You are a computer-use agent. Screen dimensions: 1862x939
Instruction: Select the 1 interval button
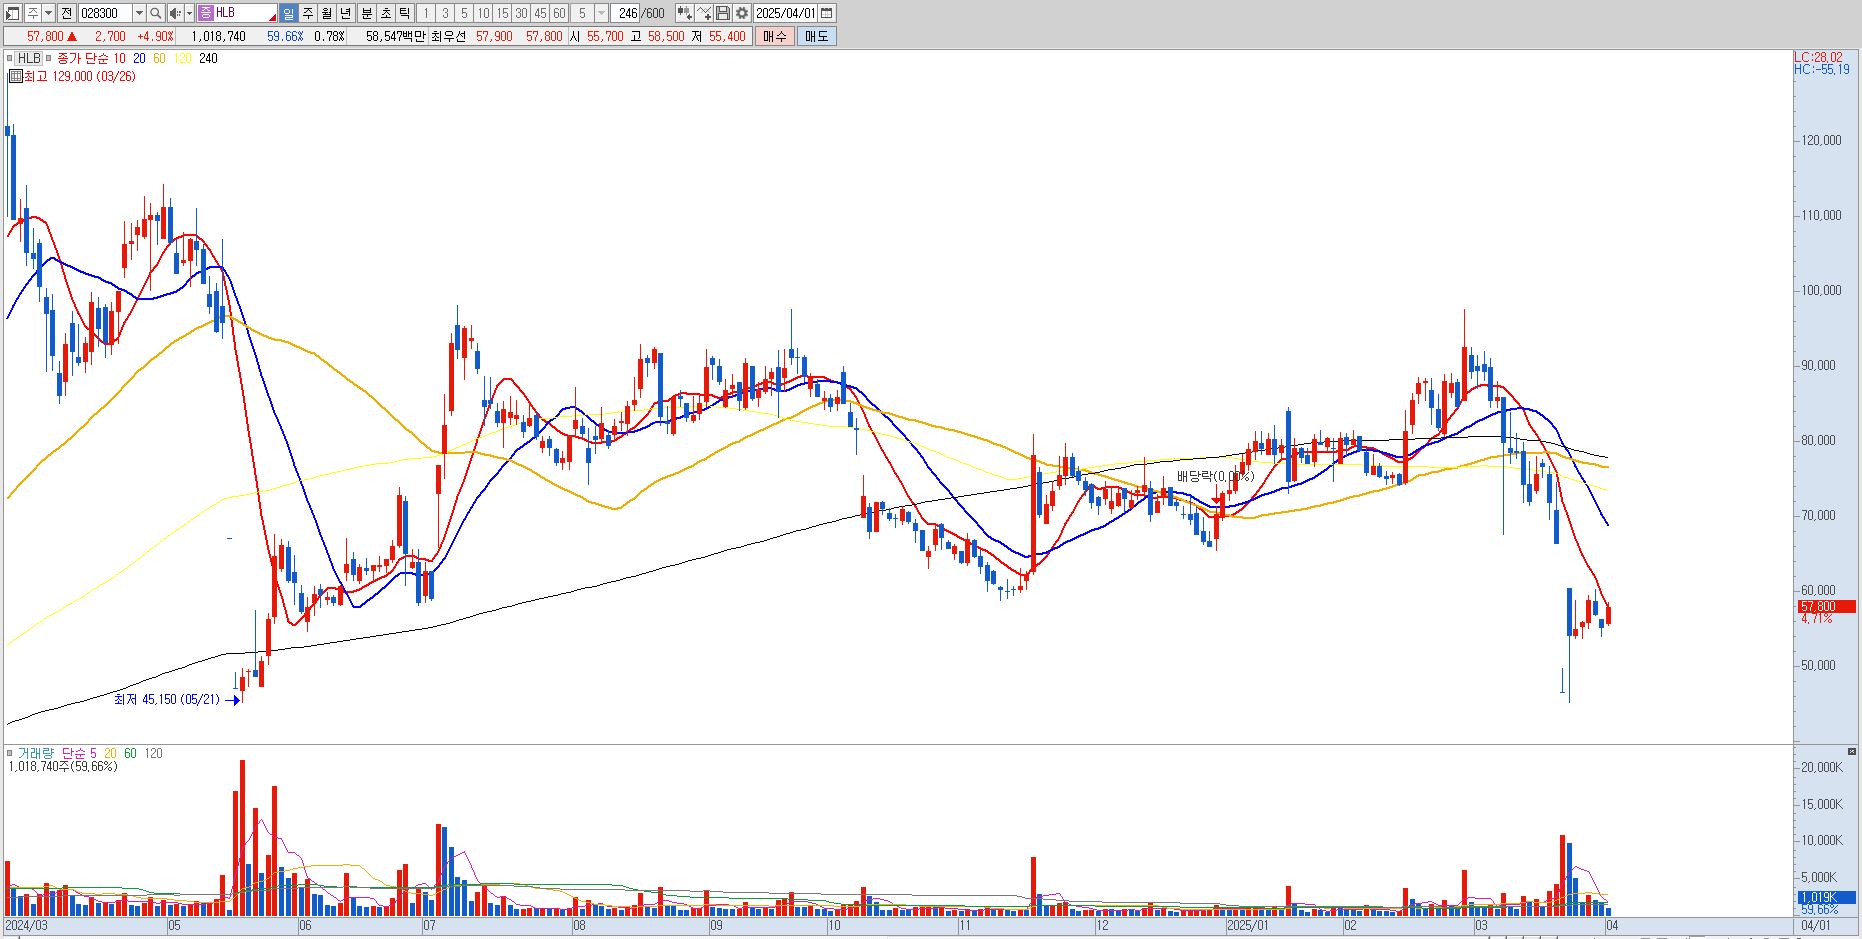[x=425, y=13]
